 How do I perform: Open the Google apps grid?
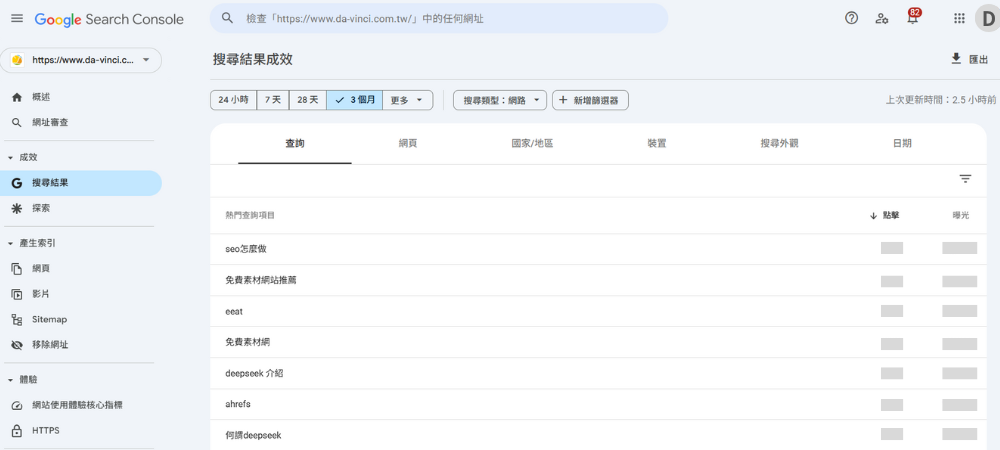[x=959, y=18]
